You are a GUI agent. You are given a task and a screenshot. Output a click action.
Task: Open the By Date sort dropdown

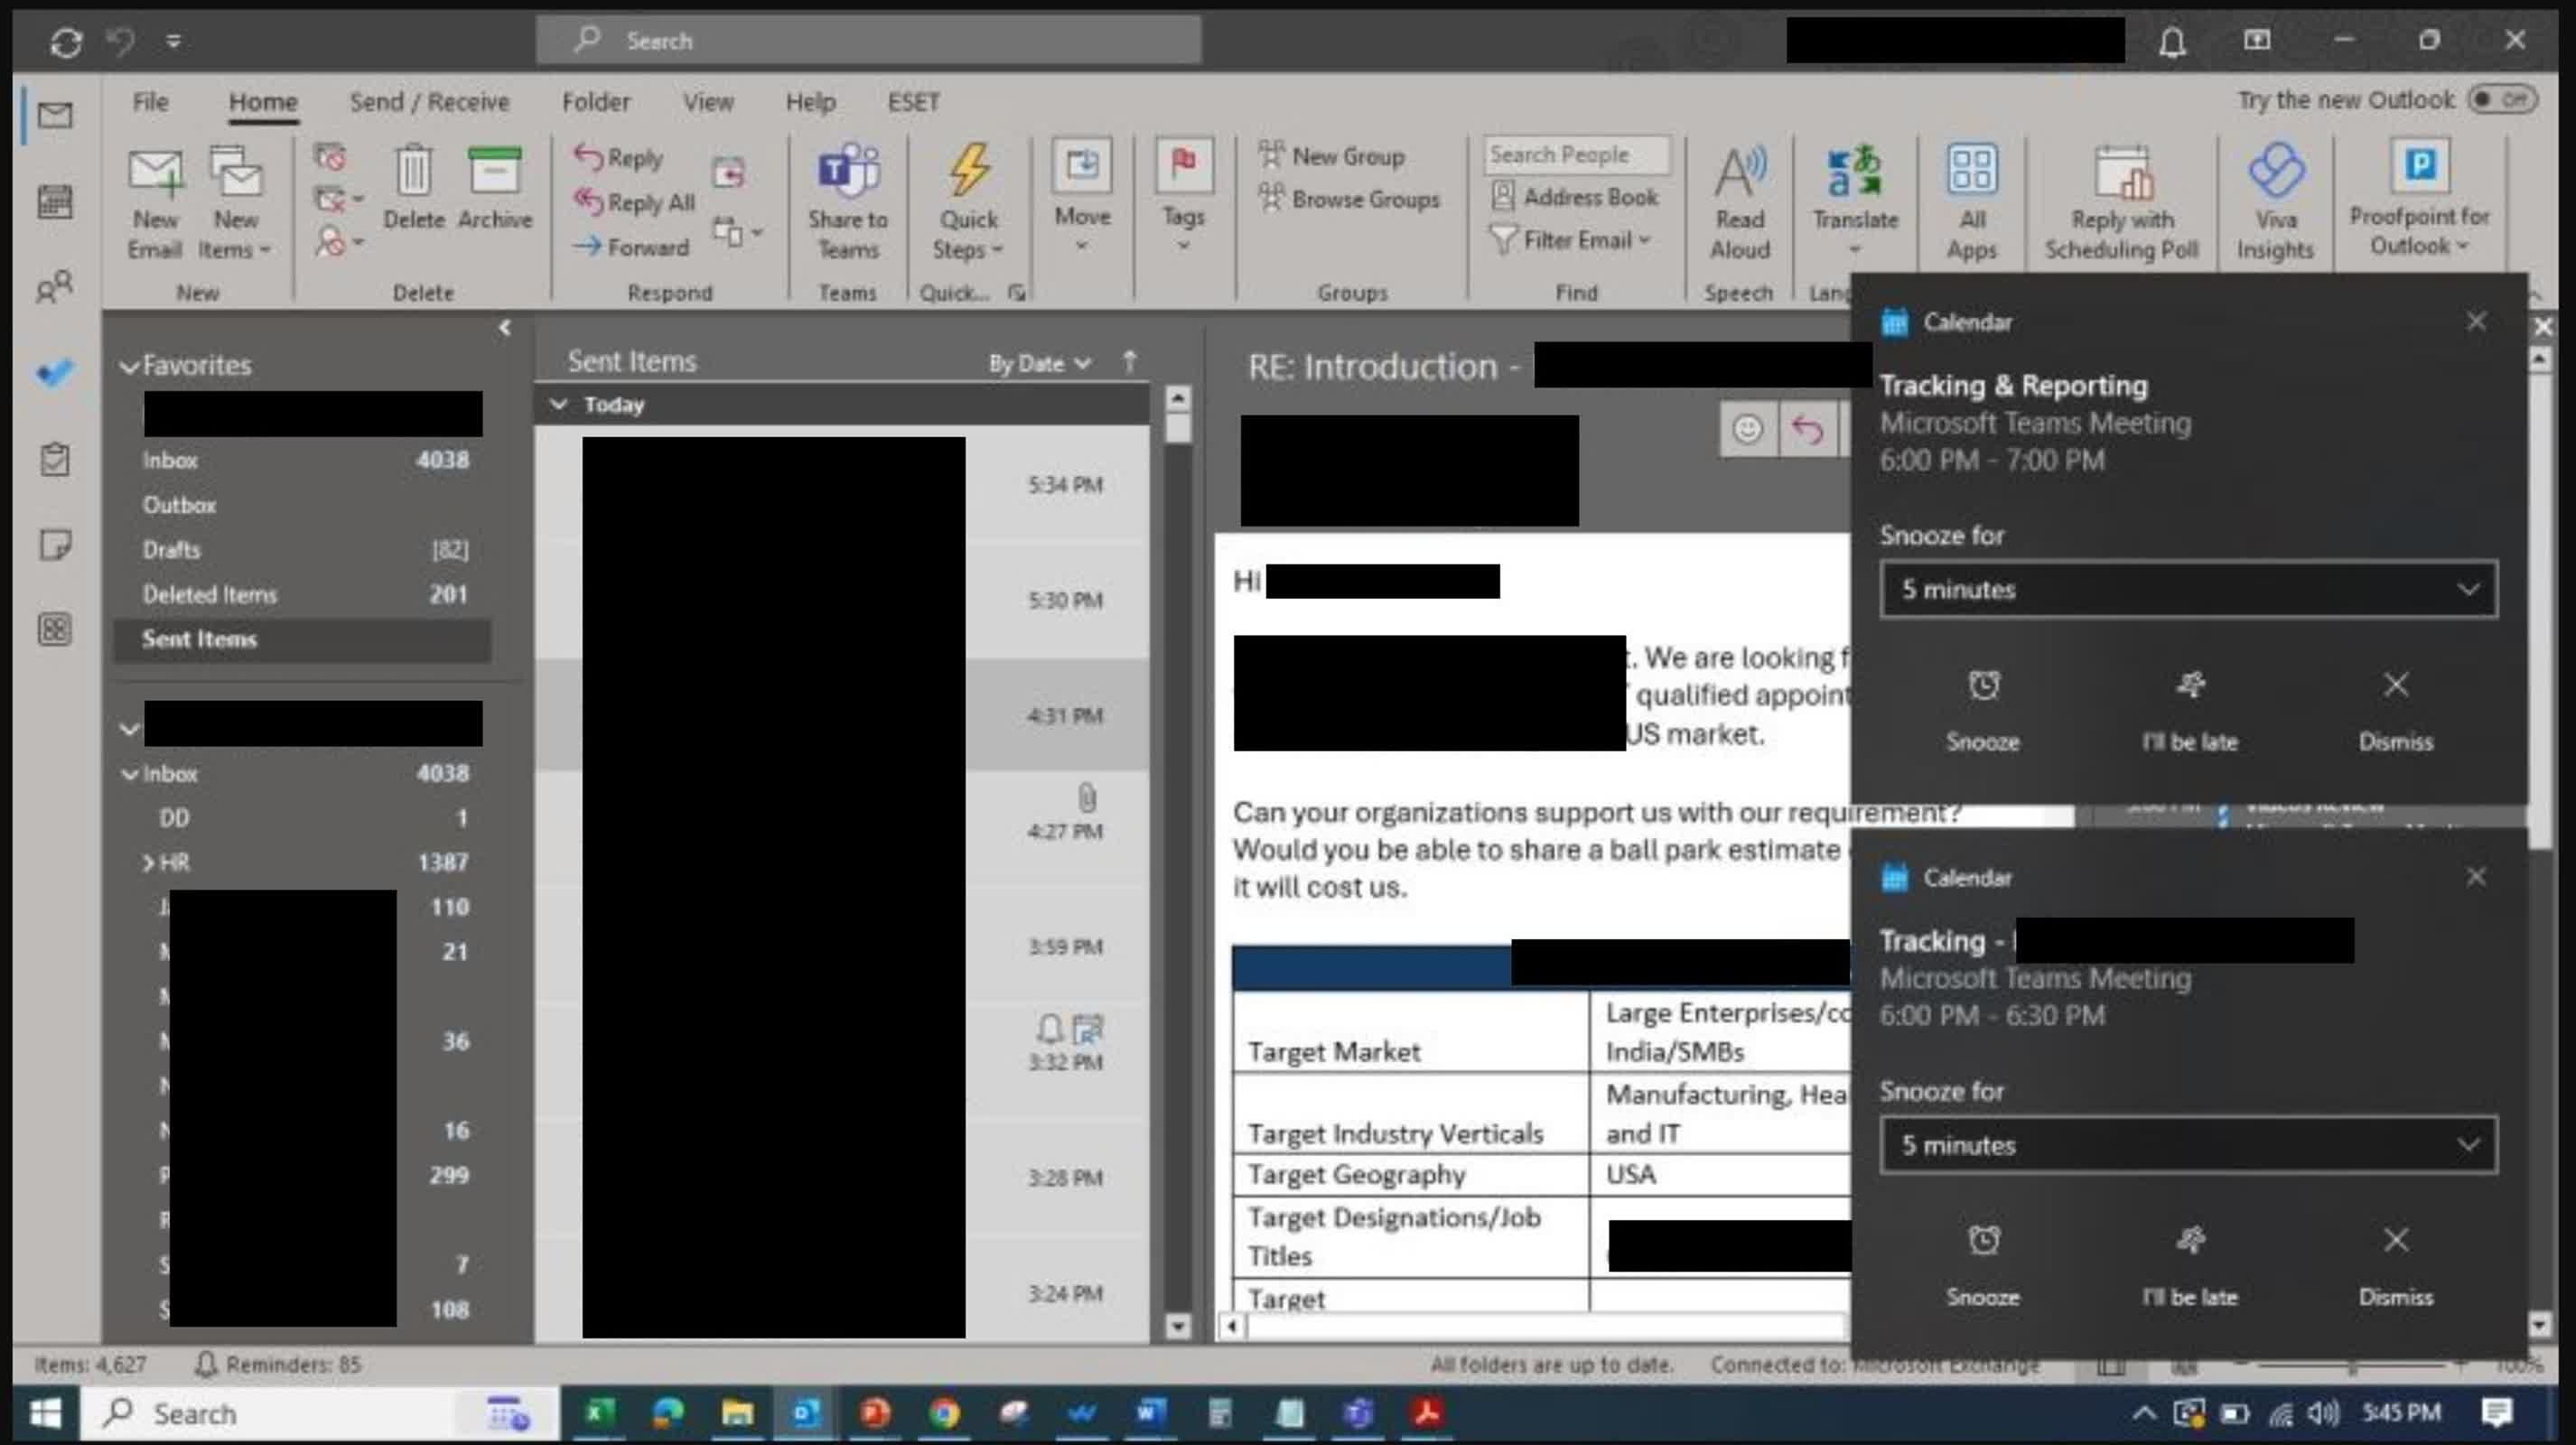click(x=1038, y=364)
